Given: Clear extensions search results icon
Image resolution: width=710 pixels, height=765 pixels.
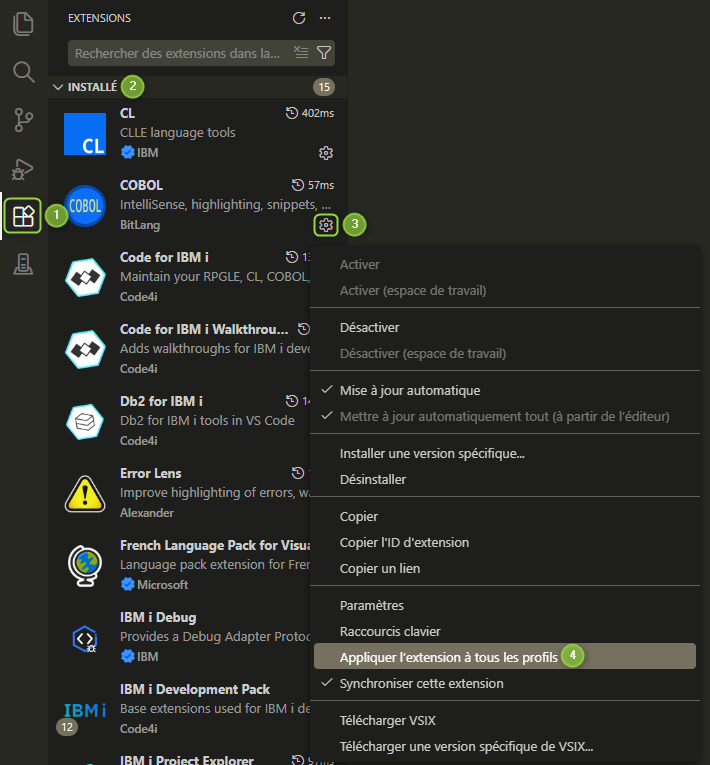Looking at the screenshot, I should pos(301,53).
